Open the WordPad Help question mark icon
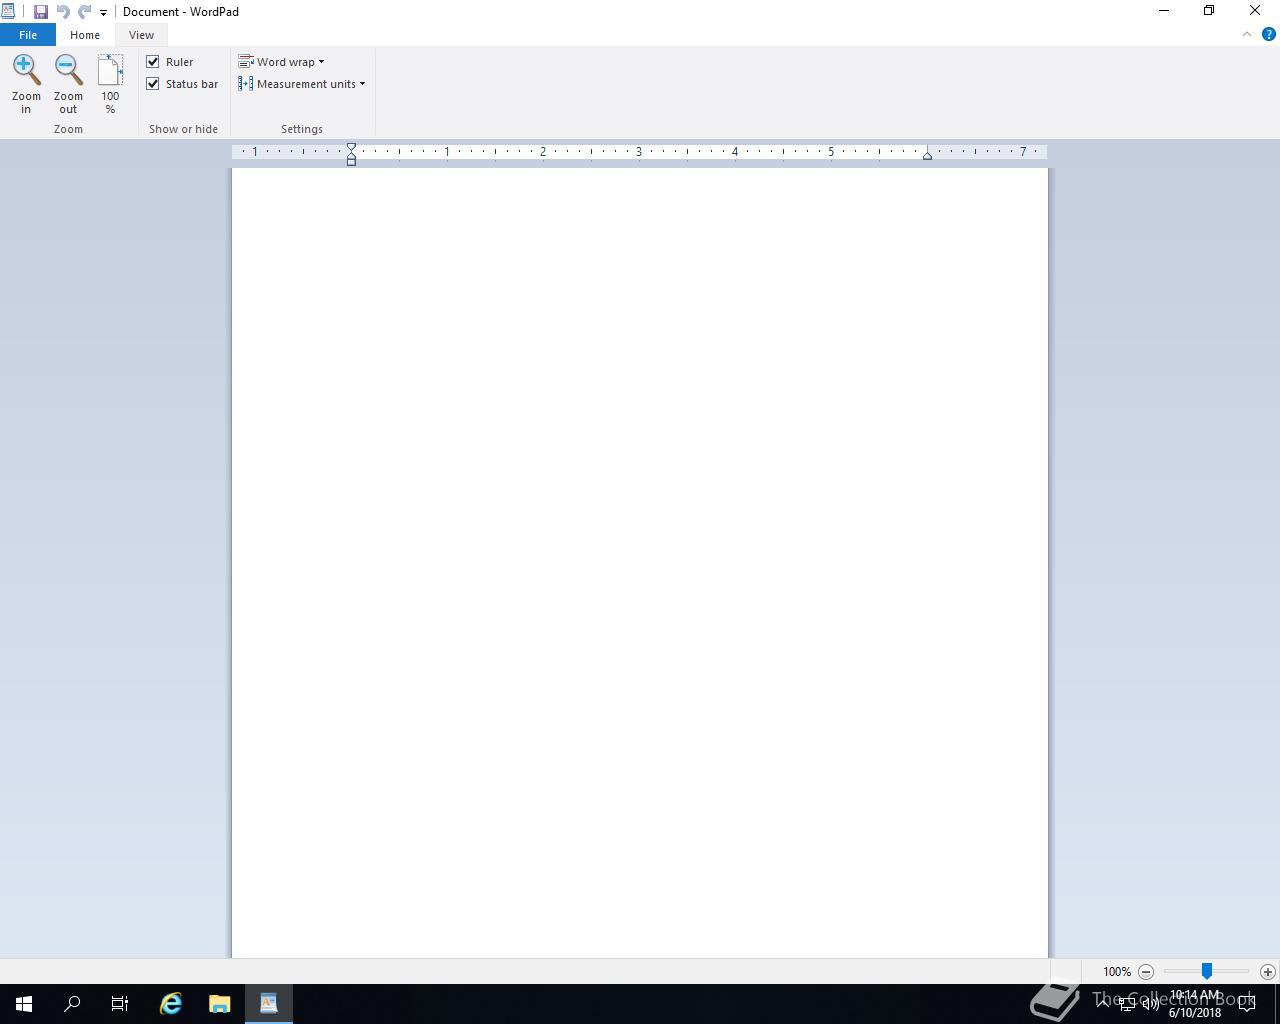 coord(1269,34)
